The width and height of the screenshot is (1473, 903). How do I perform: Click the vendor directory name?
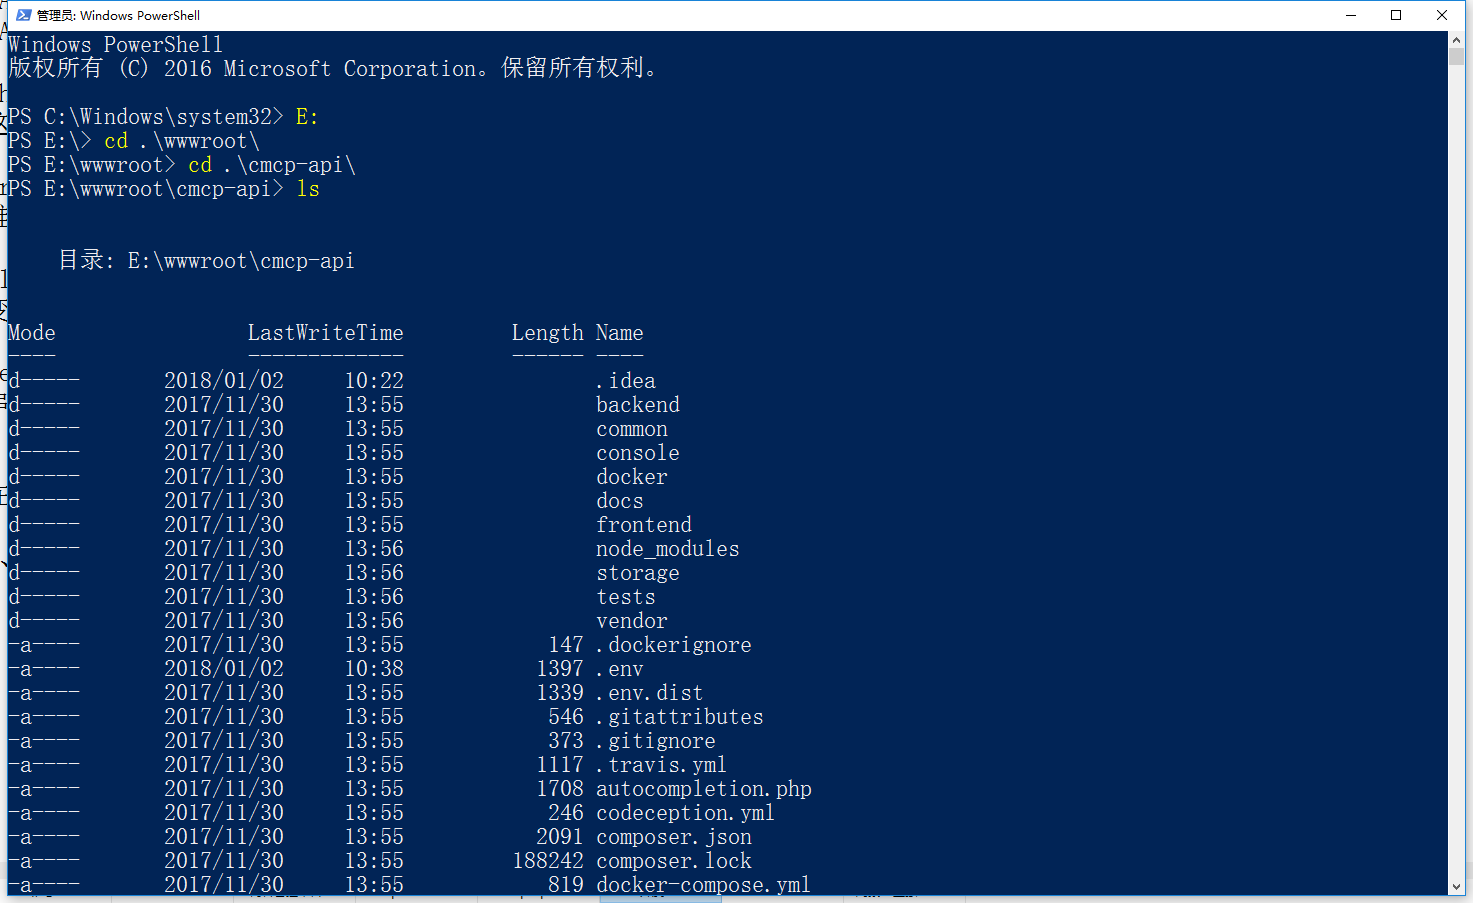click(x=631, y=621)
